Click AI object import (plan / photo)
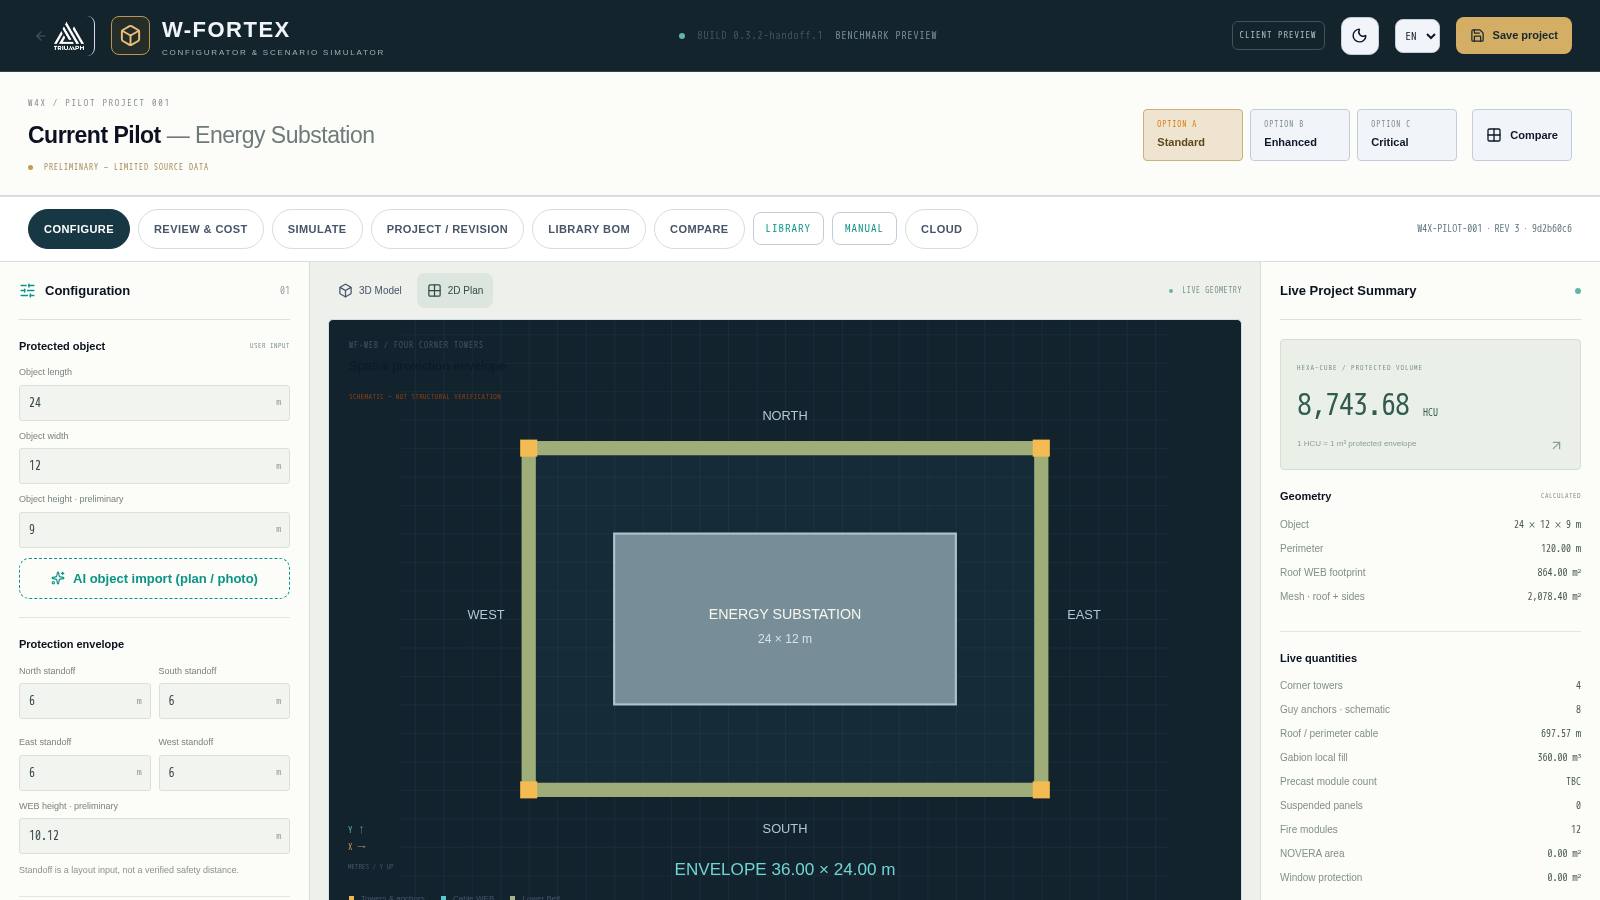Image resolution: width=1600 pixels, height=900 pixels. (154, 579)
